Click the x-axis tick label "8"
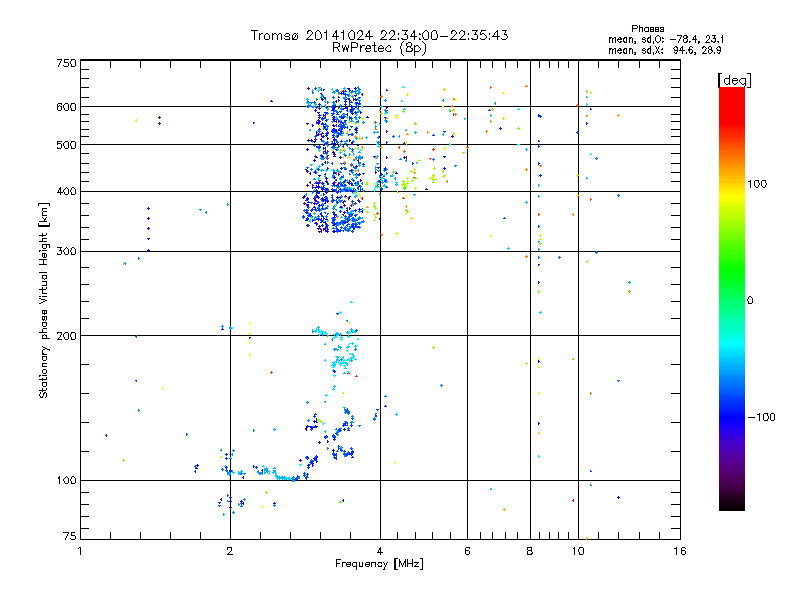Viewport: 800px width, 600px height. coord(530,551)
